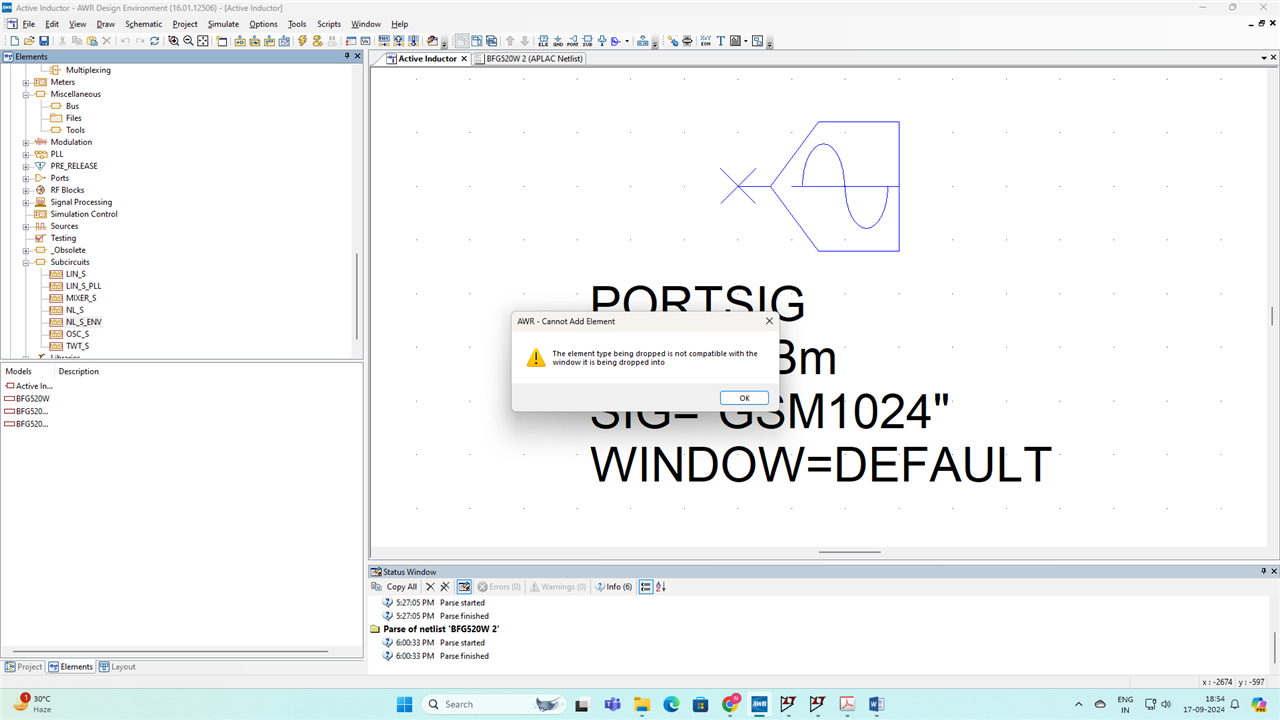Image resolution: width=1280 pixels, height=720 pixels.
Task: Expand the Ports tree node
Action: click(x=26, y=178)
